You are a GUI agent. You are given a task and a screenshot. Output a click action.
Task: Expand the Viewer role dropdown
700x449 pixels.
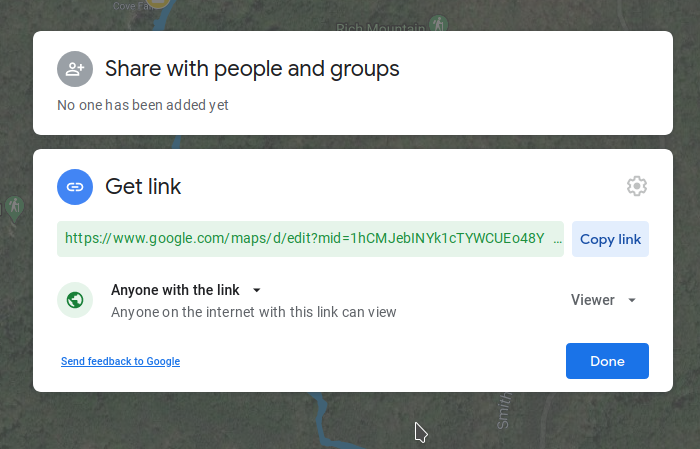coord(603,300)
